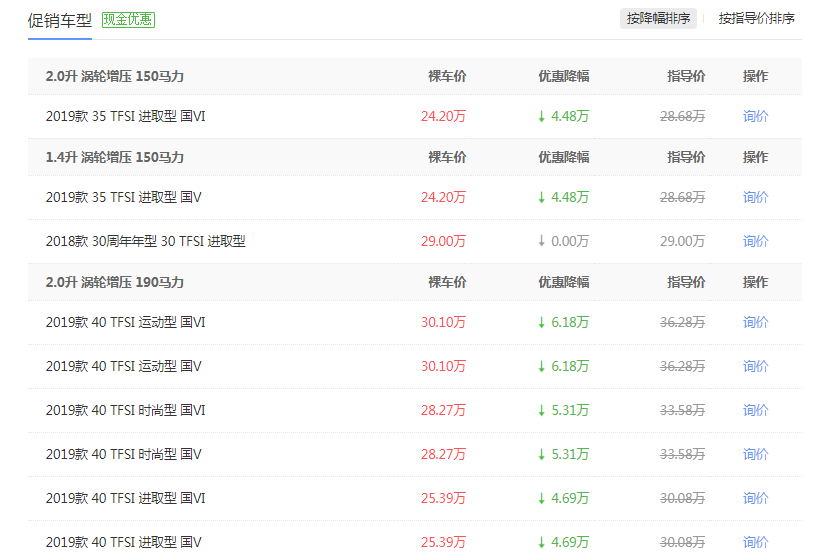Select the 促销车型 tab
The image size is (817, 553).
(60, 21)
